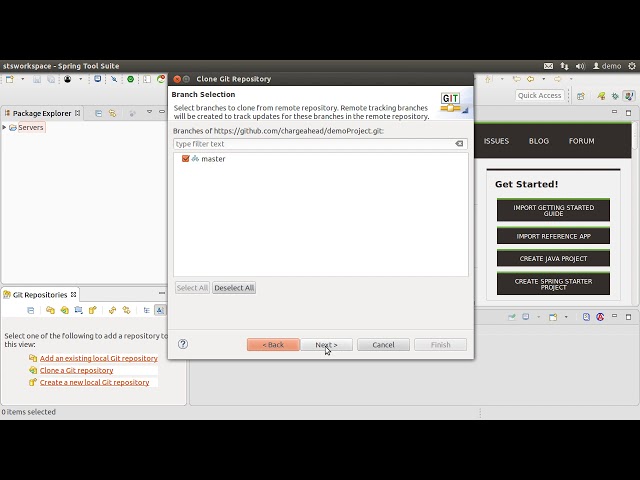Select the Java EE perspective icon

tap(629, 96)
